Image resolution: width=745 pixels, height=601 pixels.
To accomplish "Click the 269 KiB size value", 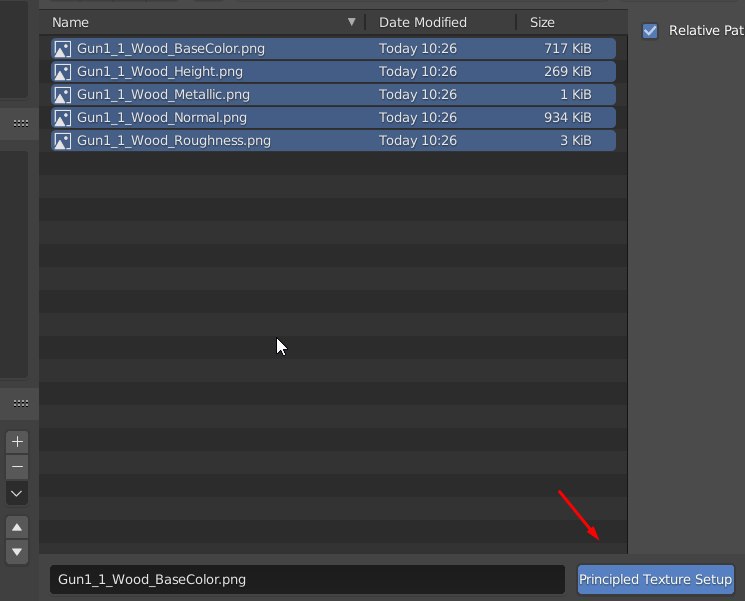I will click(568, 72).
